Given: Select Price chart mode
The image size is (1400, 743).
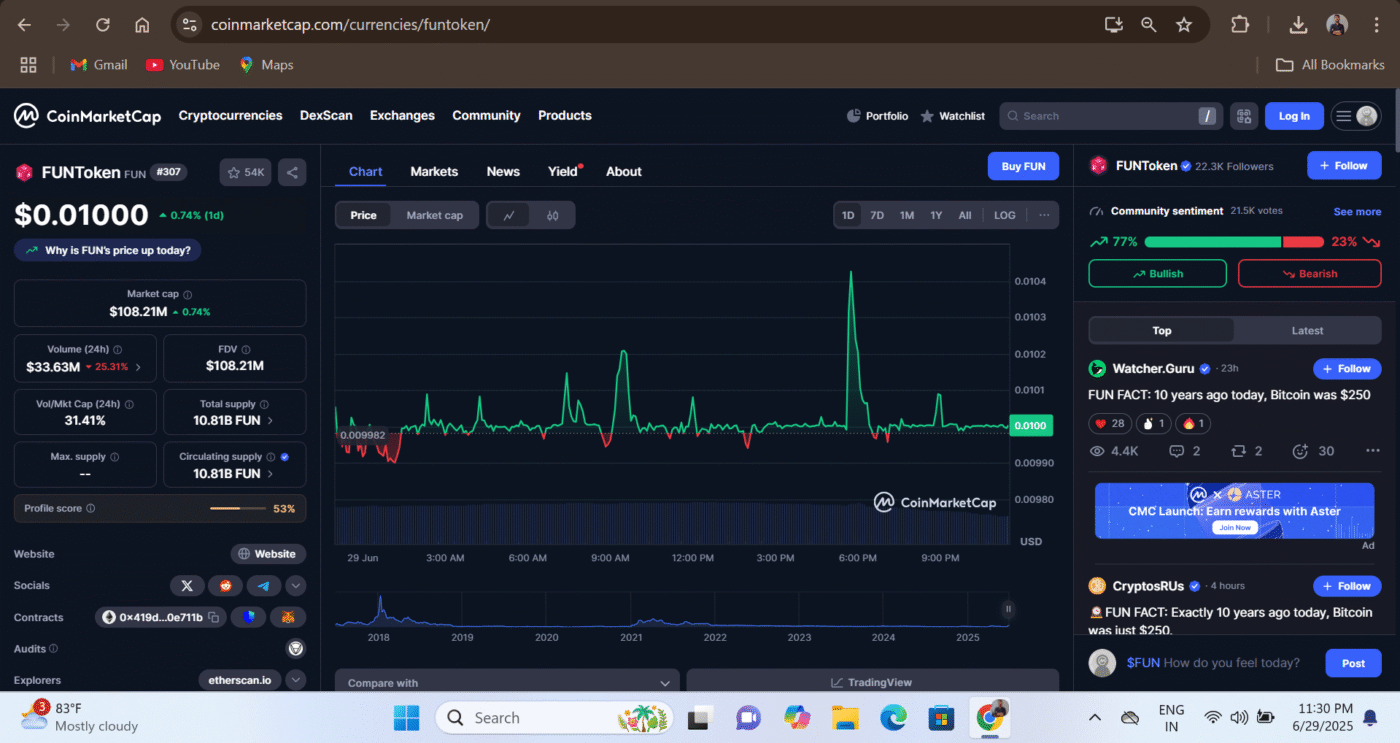Looking at the screenshot, I should coord(363,215).
